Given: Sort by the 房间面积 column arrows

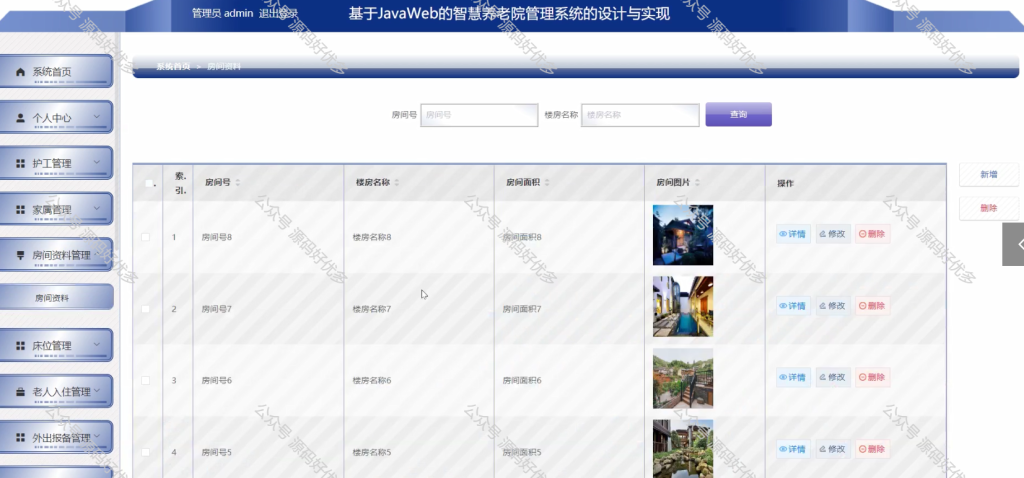Looking at the screenshot, I should tap(547, 183).
